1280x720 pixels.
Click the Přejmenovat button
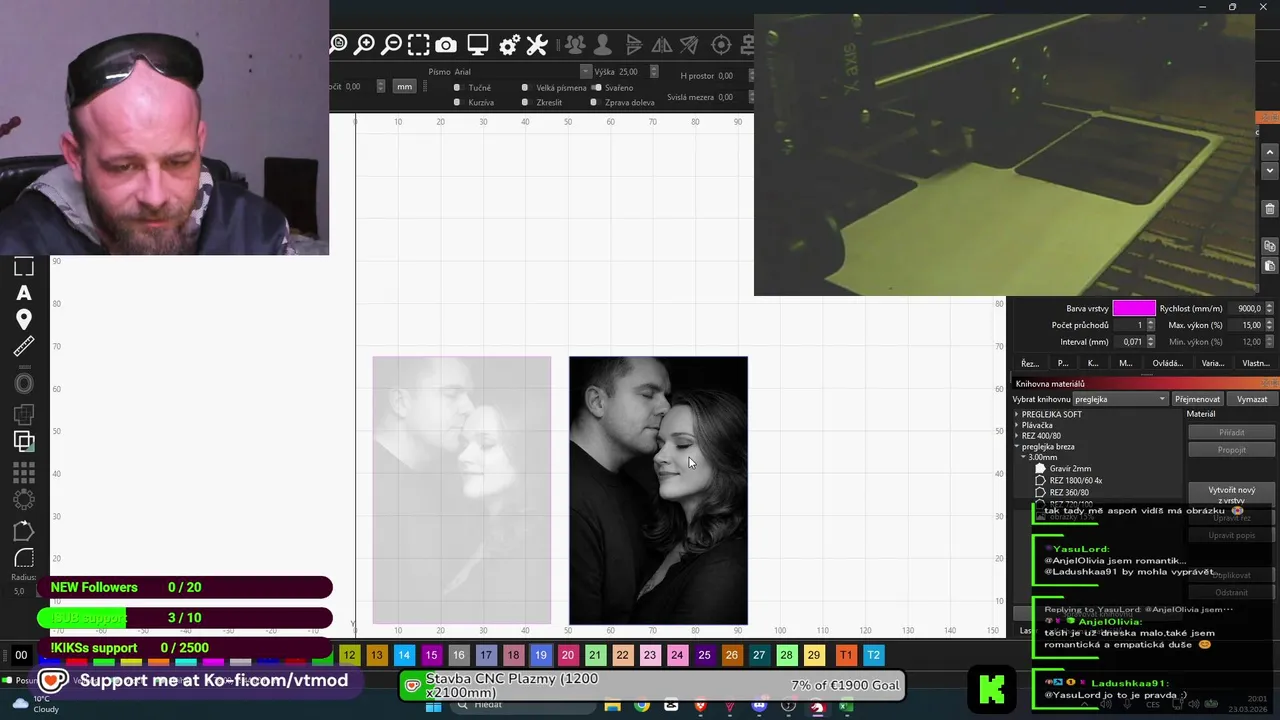click(x=1197, y=399)
